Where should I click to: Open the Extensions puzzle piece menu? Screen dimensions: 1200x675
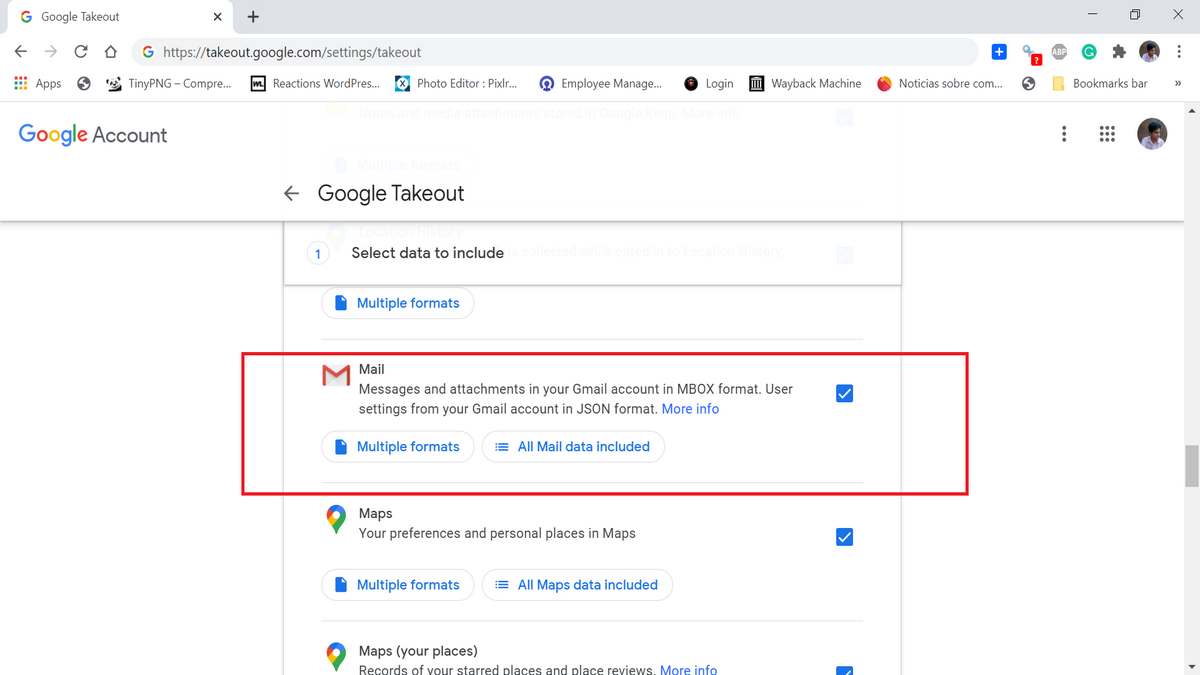point(1119,52)
